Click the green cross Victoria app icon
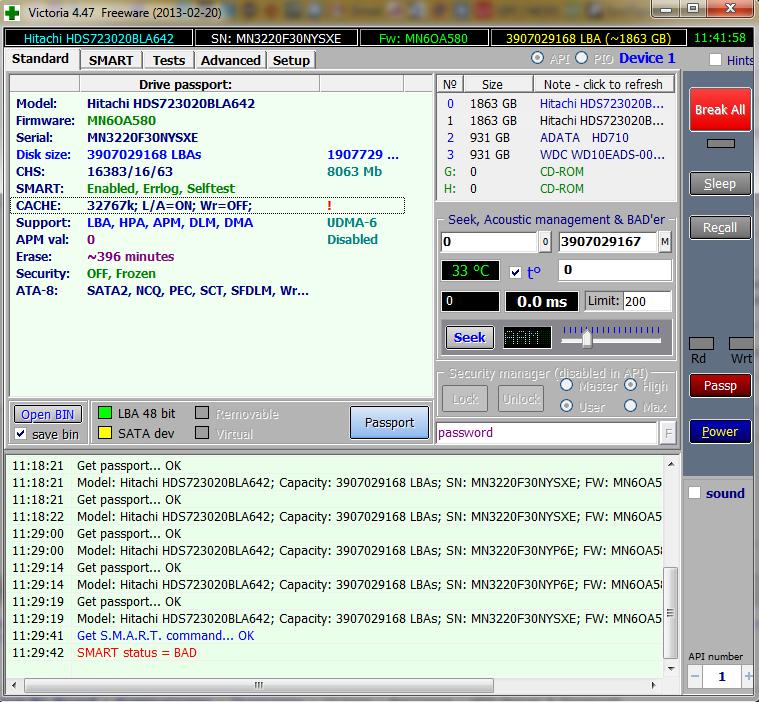This screenshot has height=702, width=759. coord(12,13)
